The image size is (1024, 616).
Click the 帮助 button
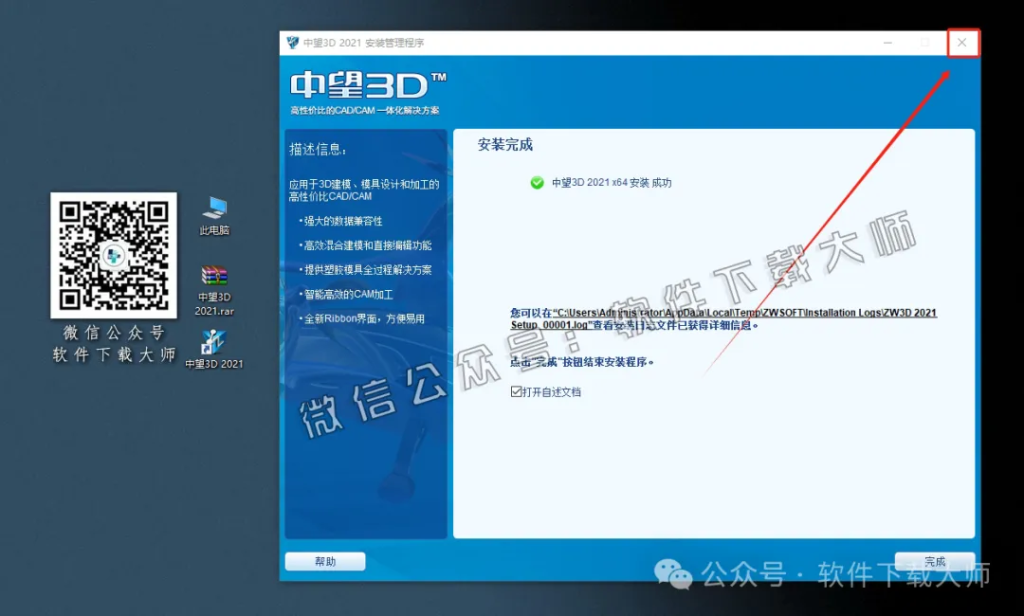pyautogui.click(x=325, y=561)
